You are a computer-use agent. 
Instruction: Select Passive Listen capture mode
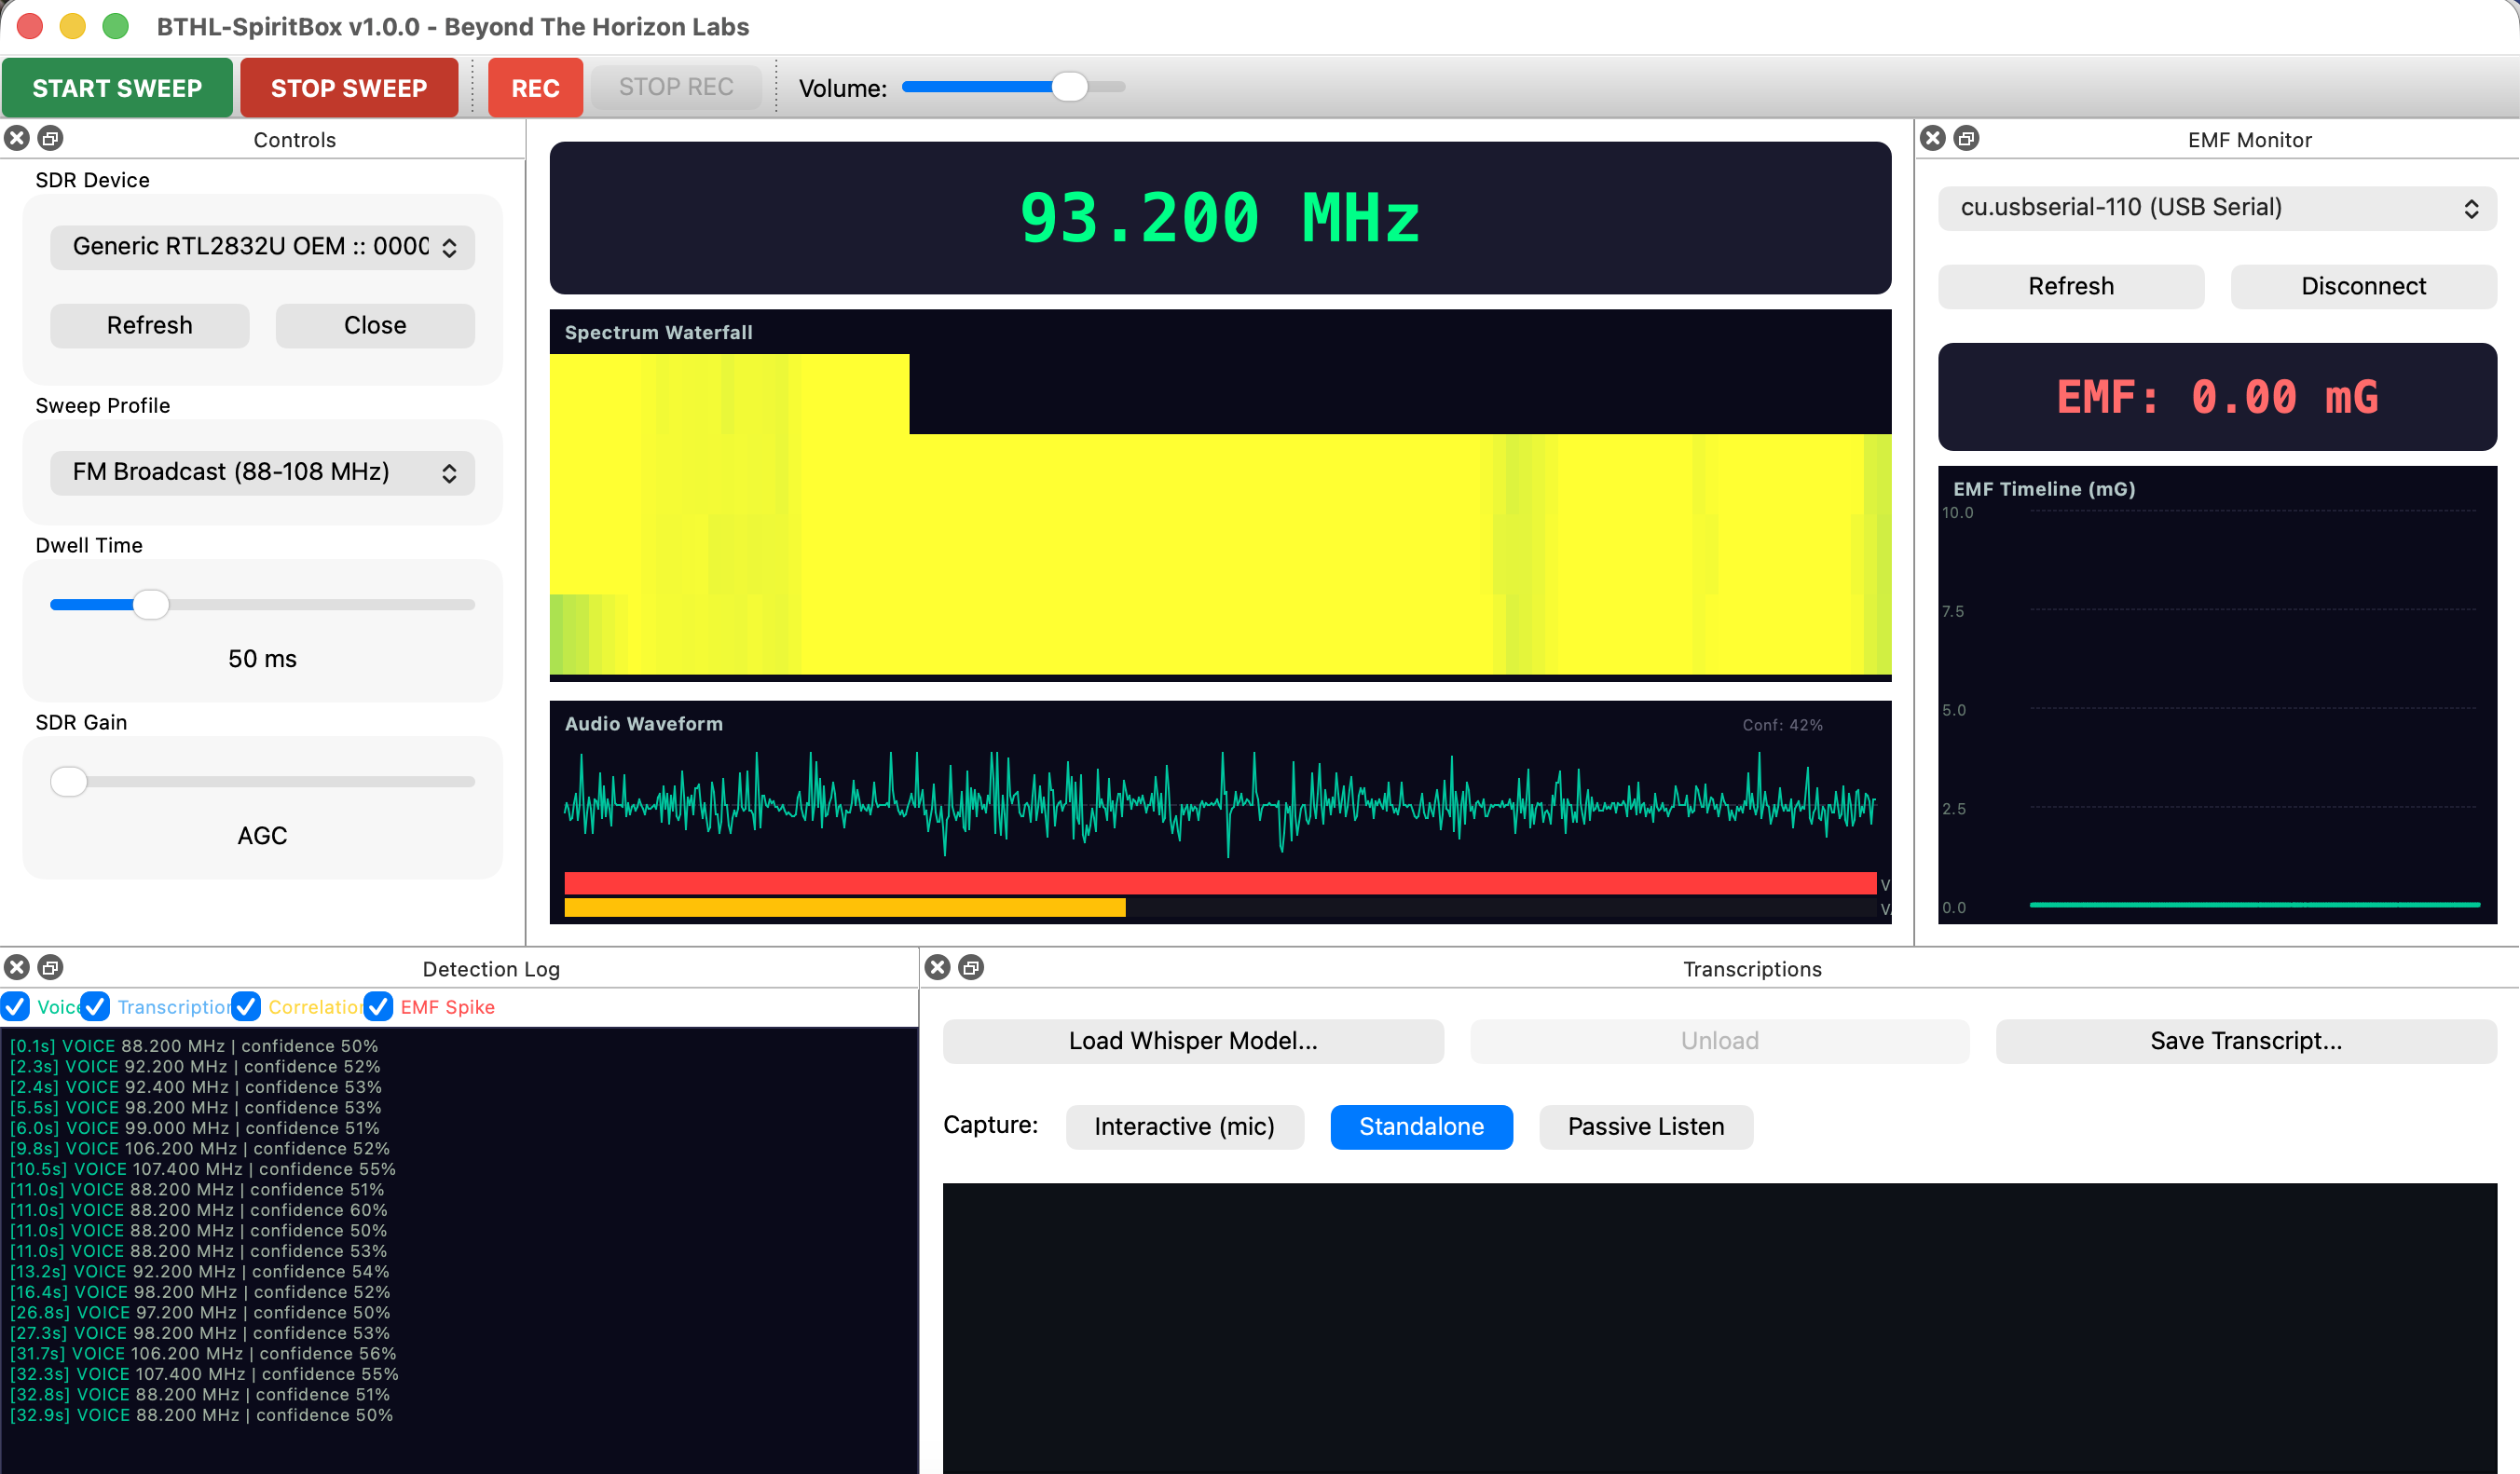click(x=1645, y=1127)
